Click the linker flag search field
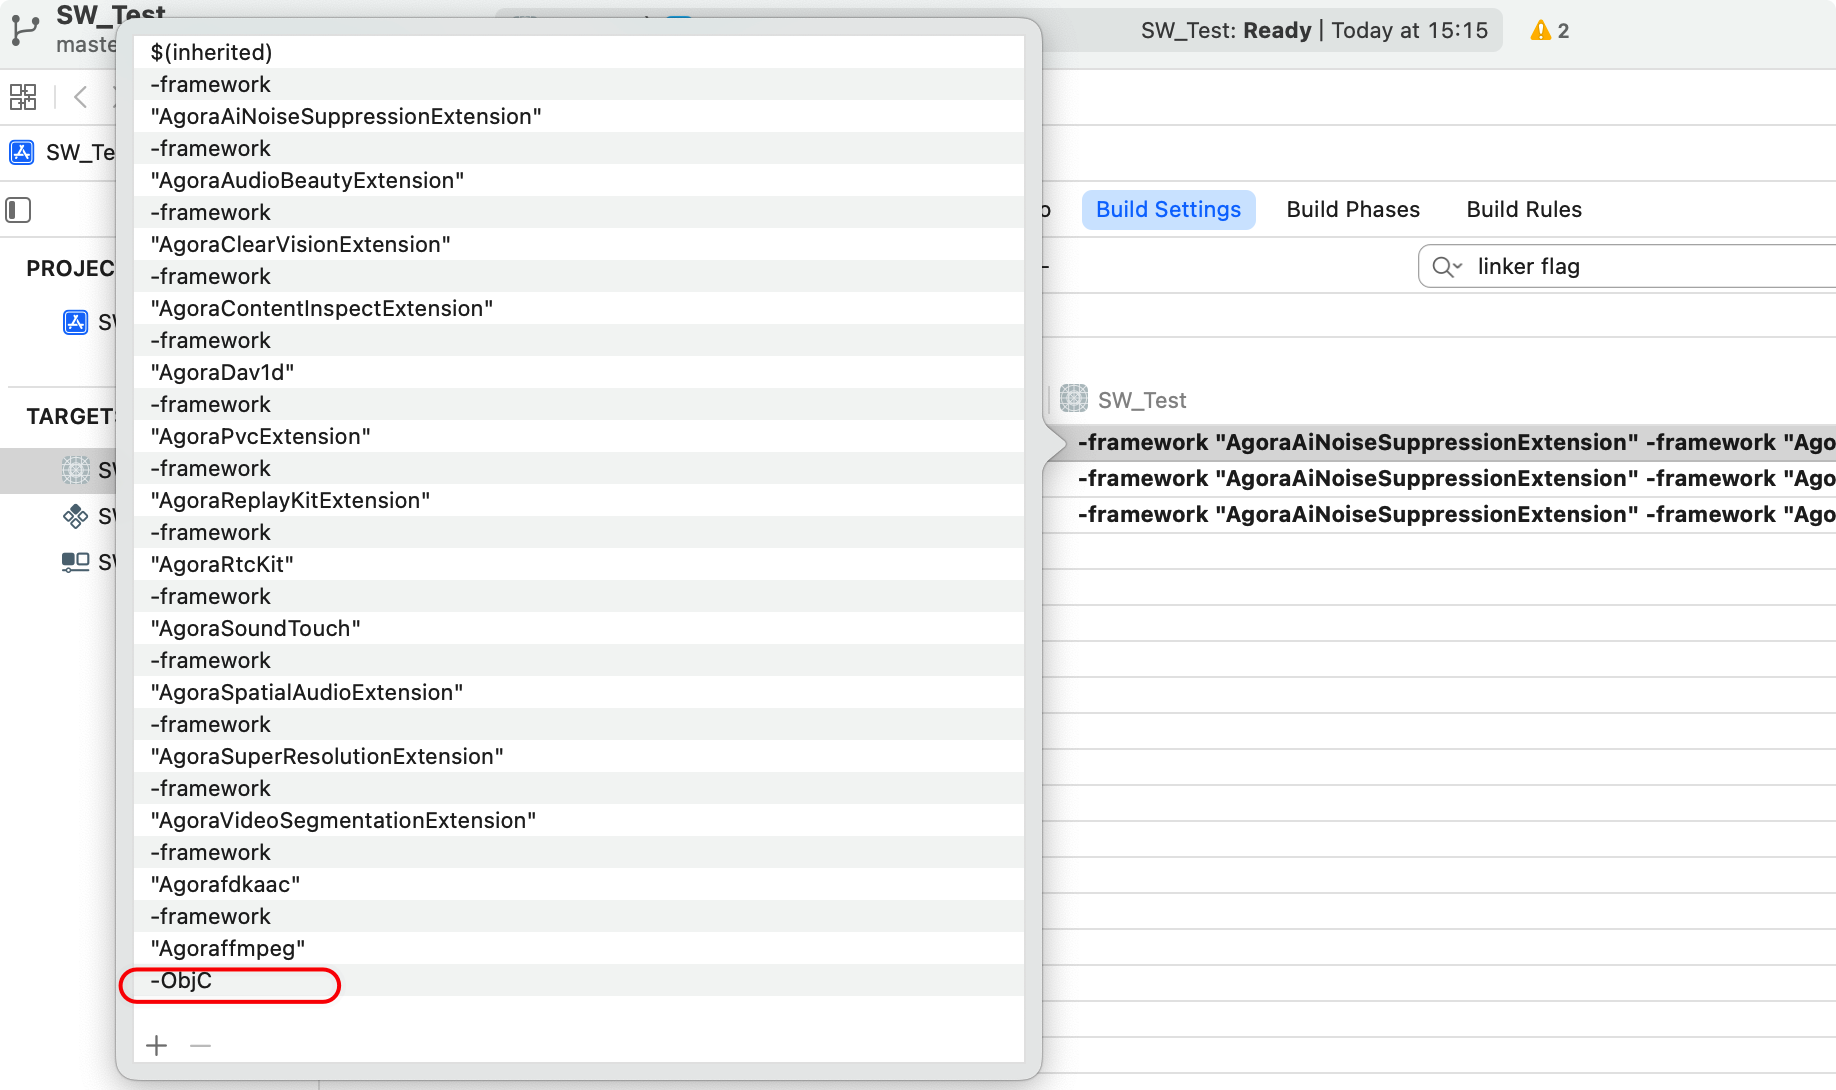The width and height of the screenshot is (1836, 1090). click(x=1627, y=267)
